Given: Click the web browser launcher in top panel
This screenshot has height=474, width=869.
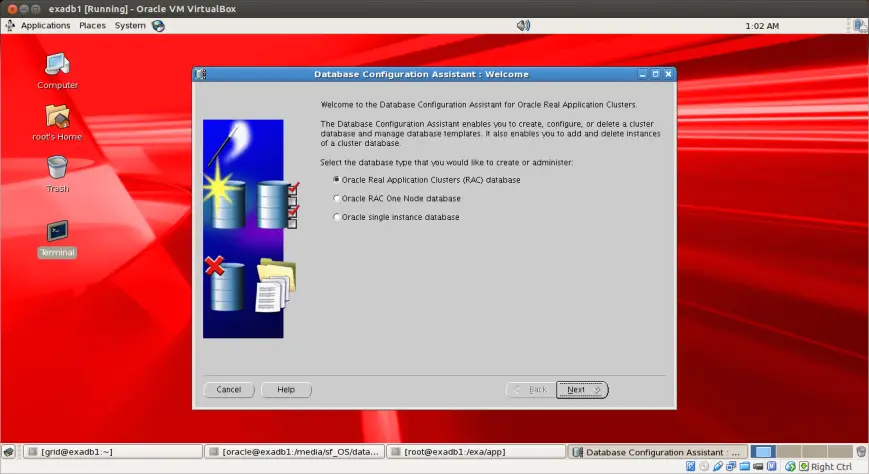Looking at the screenshot, I should pos(158,26).
